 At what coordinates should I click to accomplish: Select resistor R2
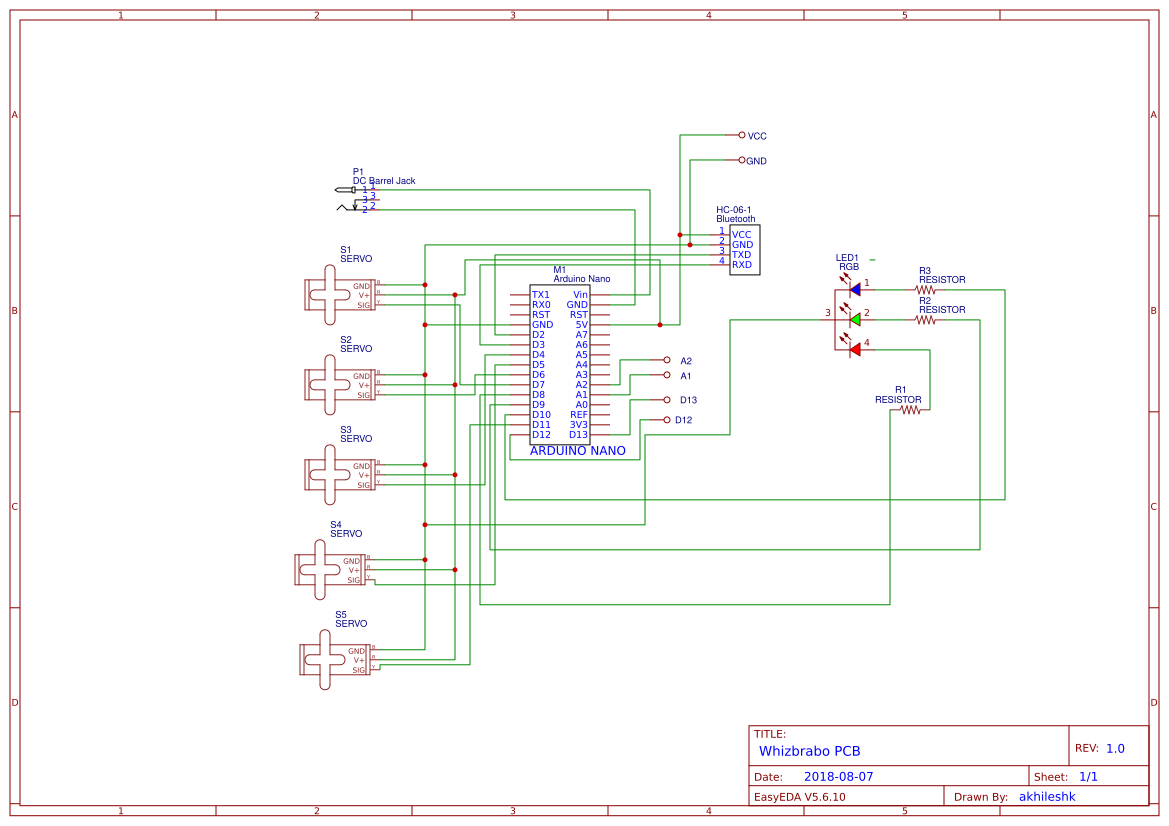click(927, 321)
